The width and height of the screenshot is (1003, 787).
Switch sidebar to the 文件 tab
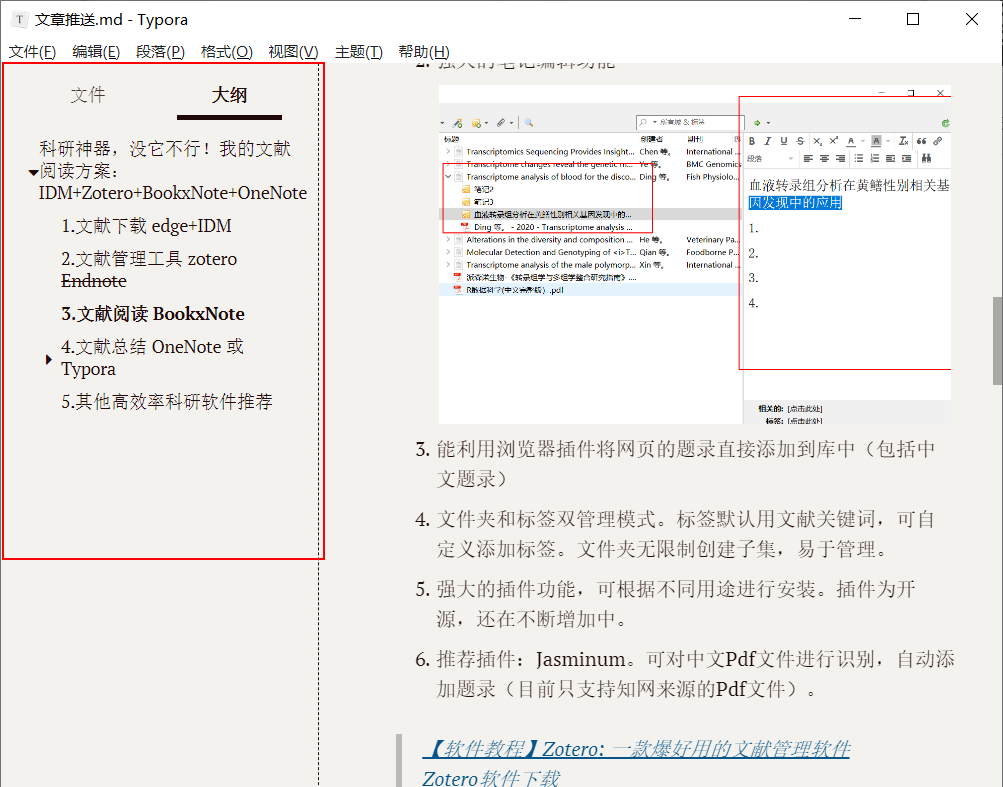(88, 95)
